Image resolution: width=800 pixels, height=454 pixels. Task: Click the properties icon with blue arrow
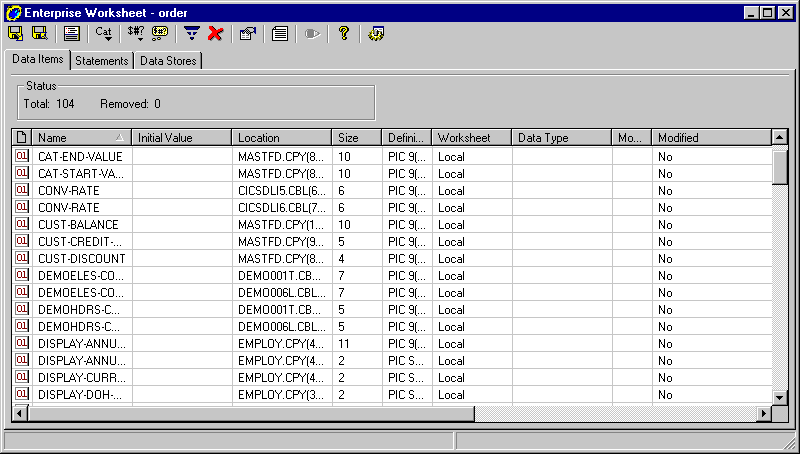pos(248,34)
